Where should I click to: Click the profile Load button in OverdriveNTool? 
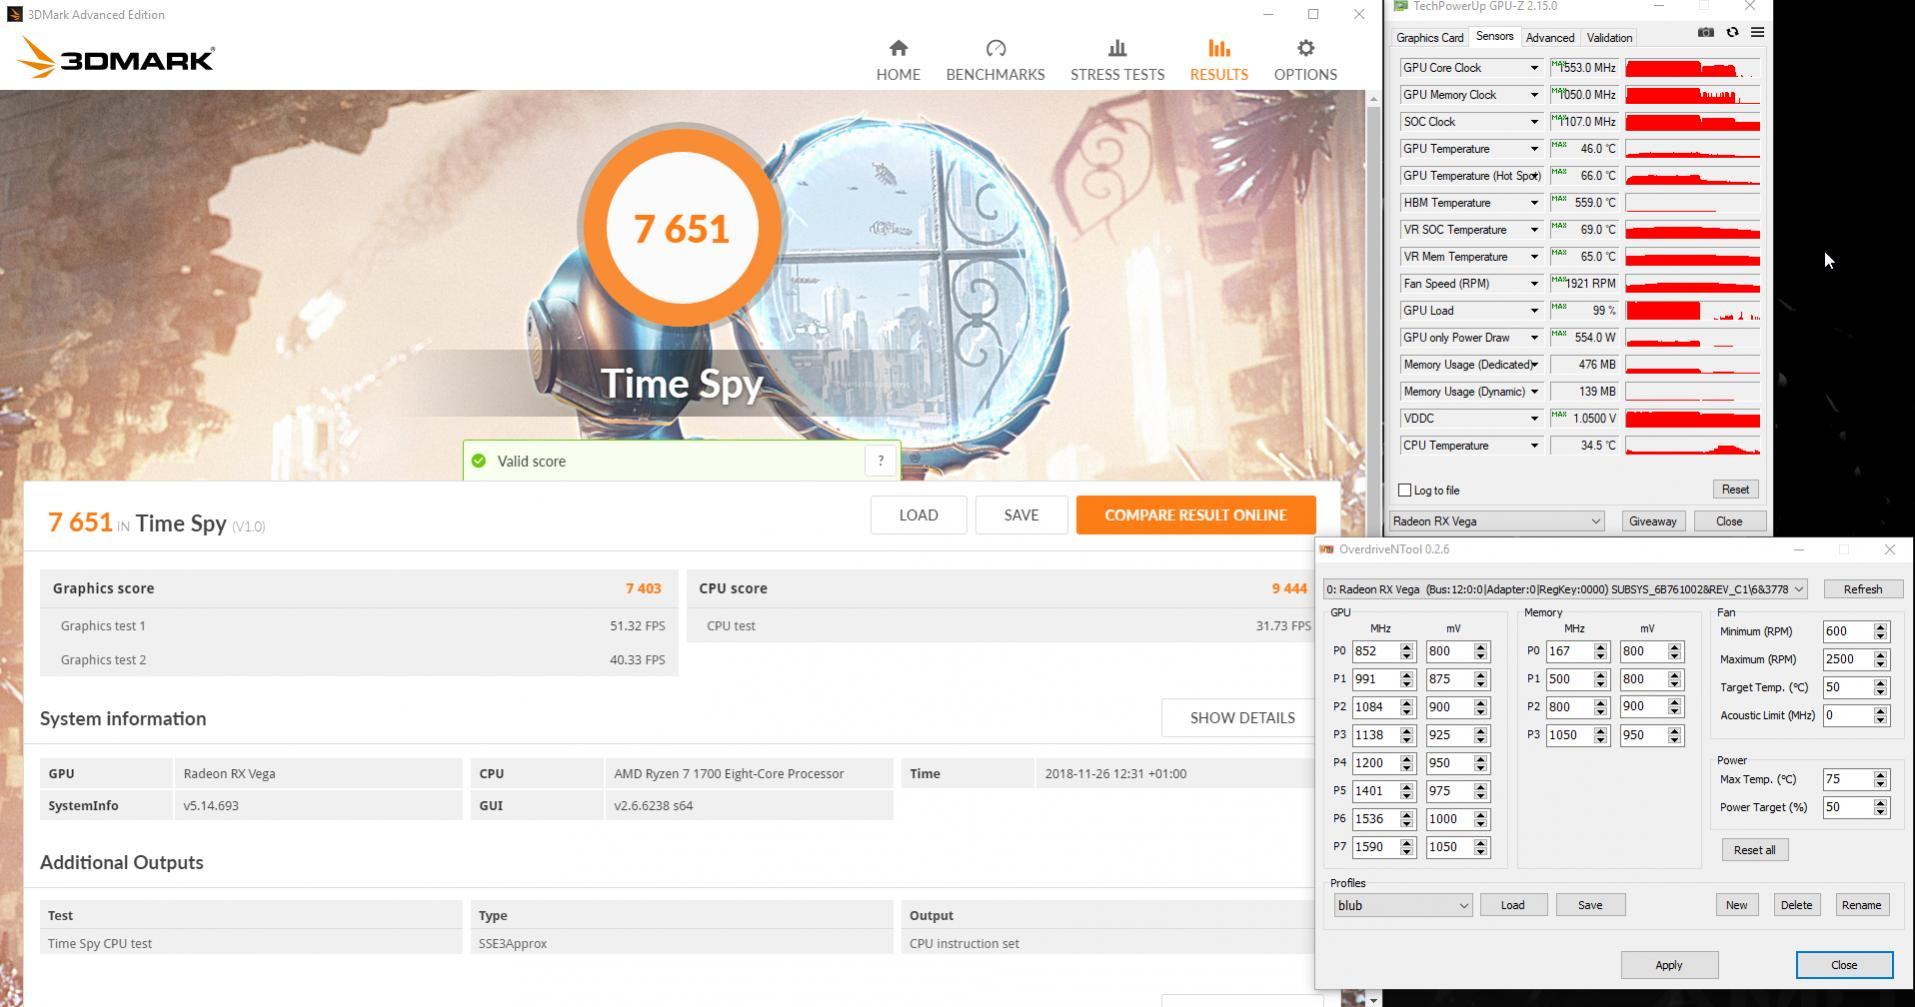pyautogui.click(x=1512, y=905)
